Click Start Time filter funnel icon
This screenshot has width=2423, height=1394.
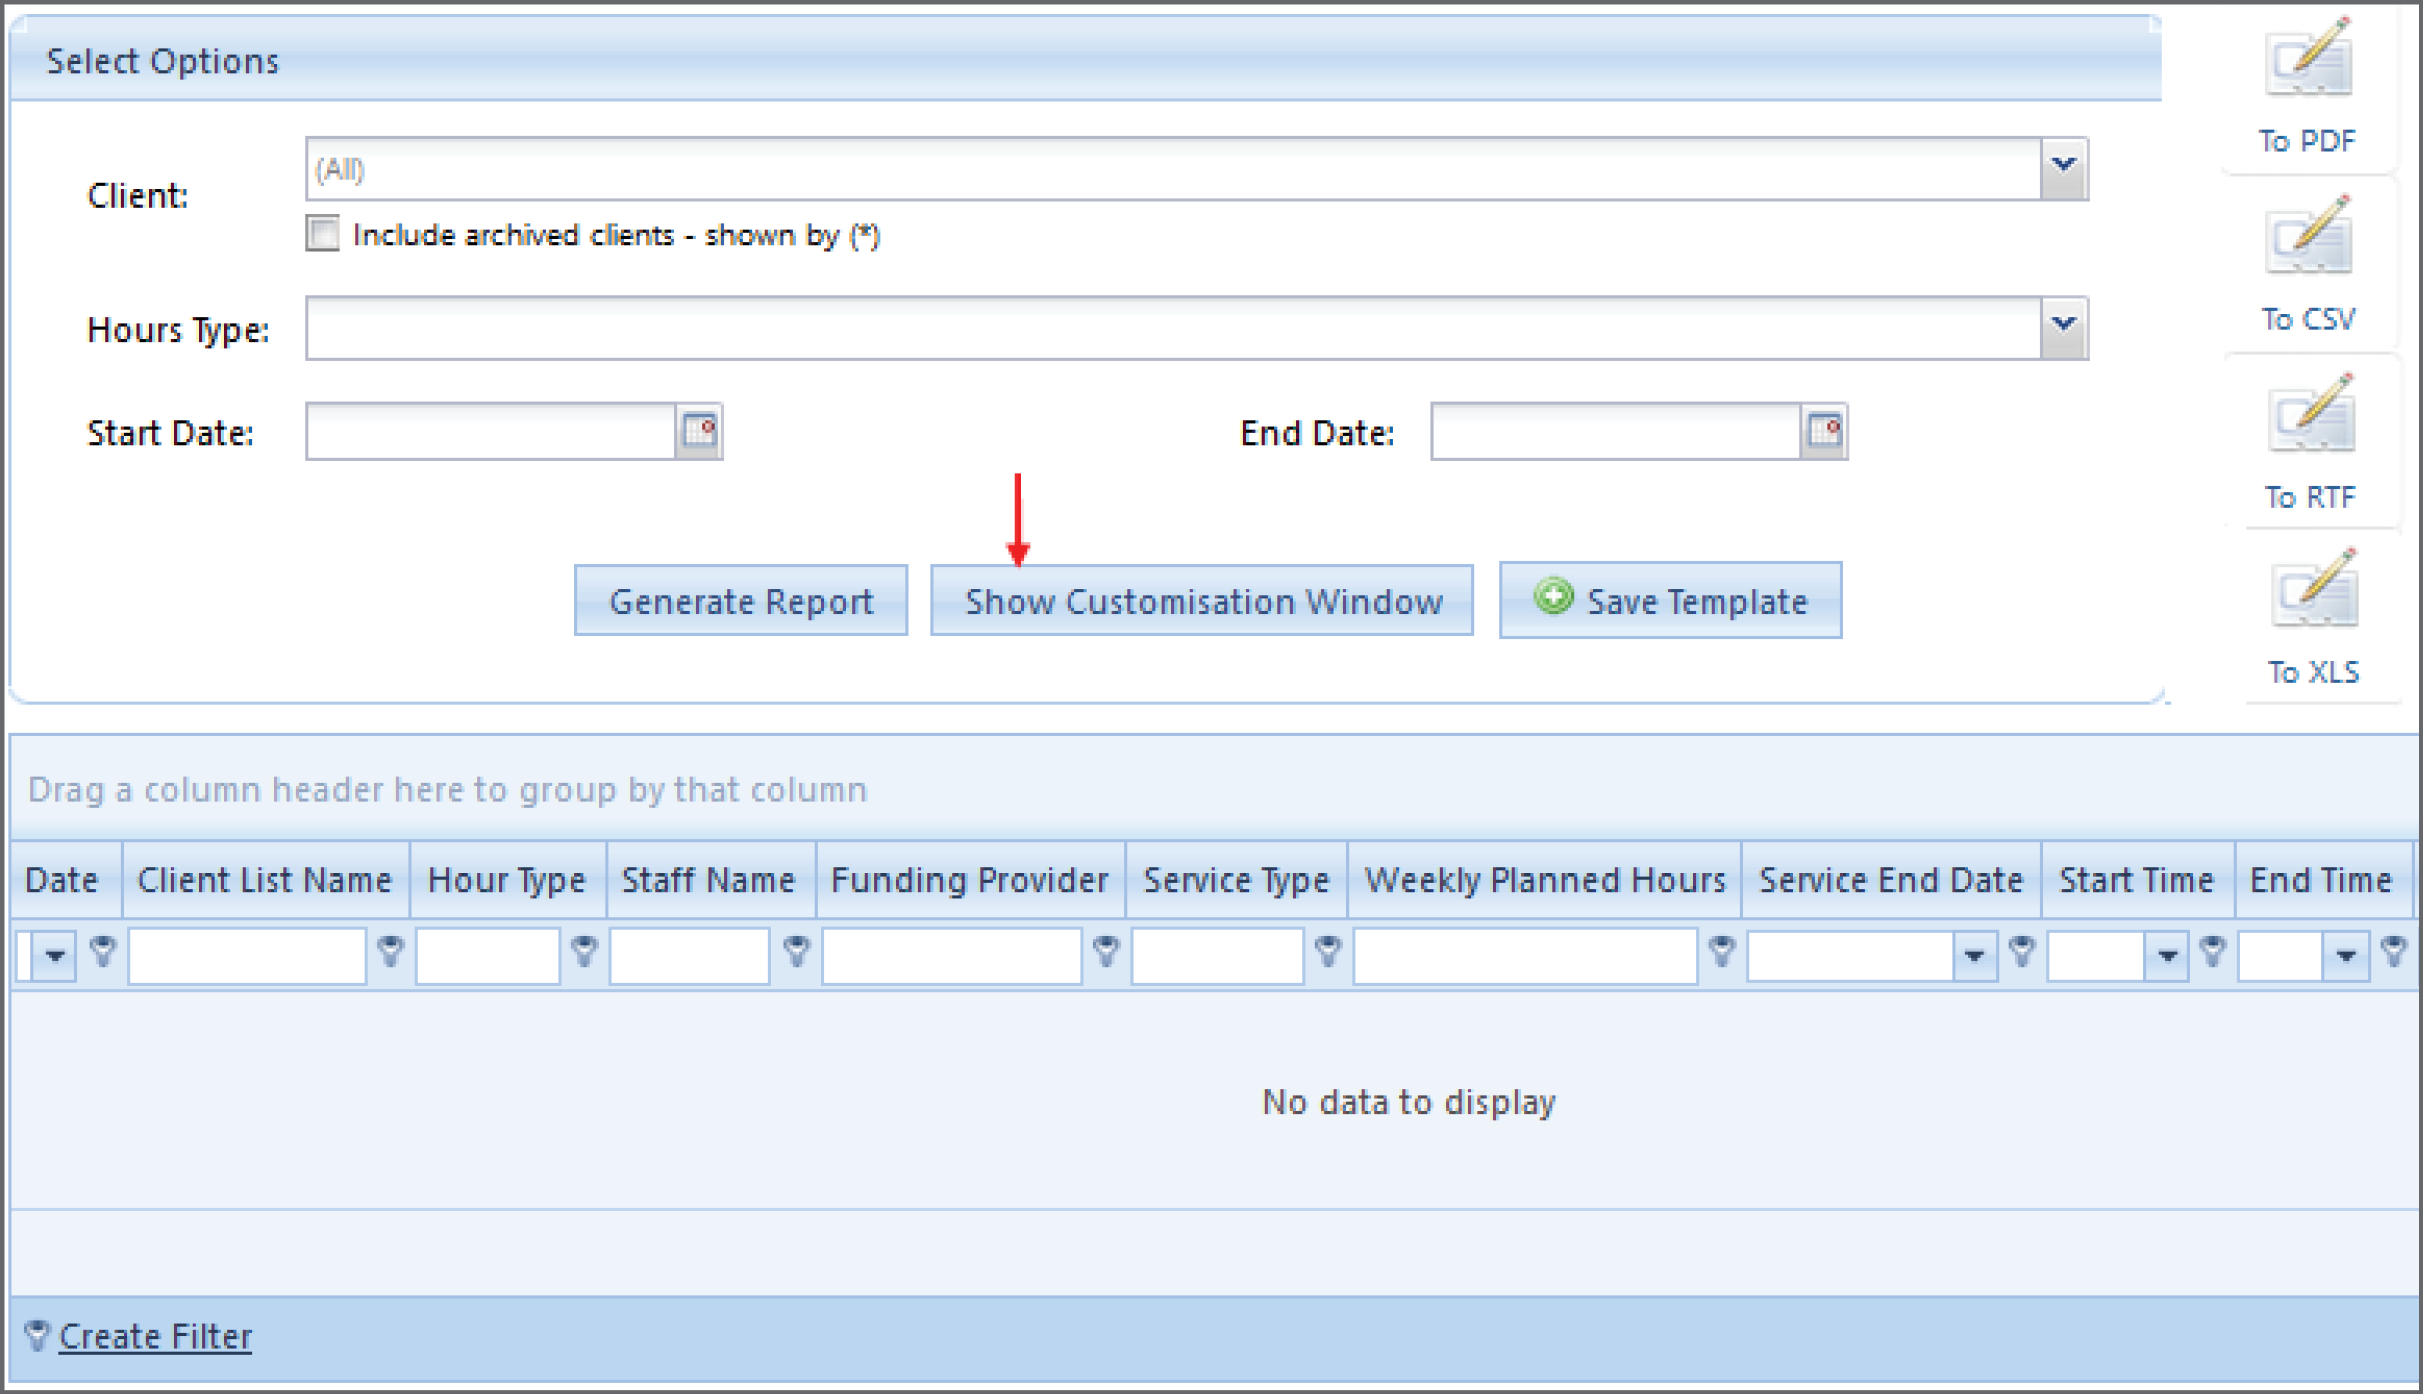pos(2213,950)
